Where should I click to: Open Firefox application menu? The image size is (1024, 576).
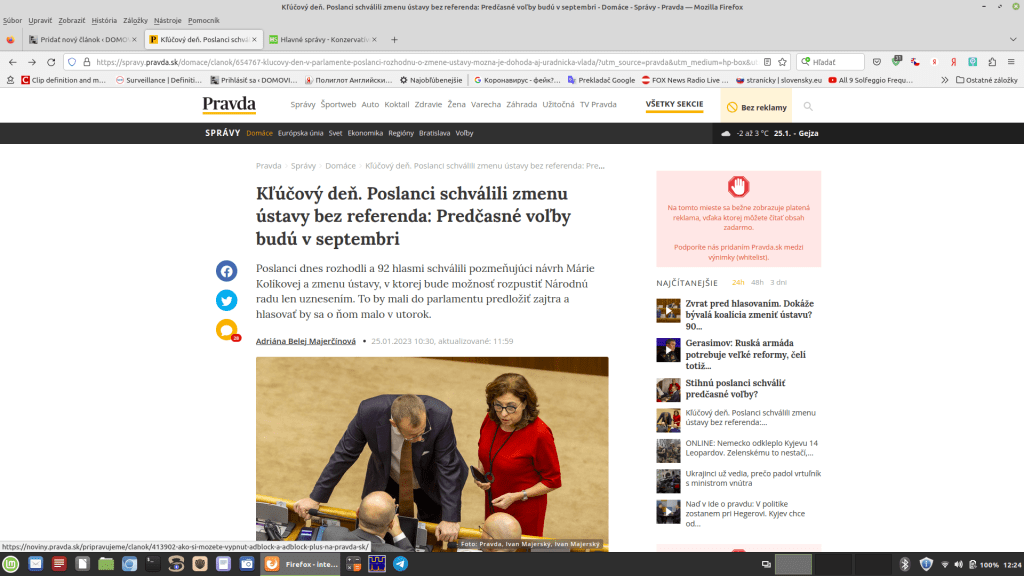coord(1011,62)
